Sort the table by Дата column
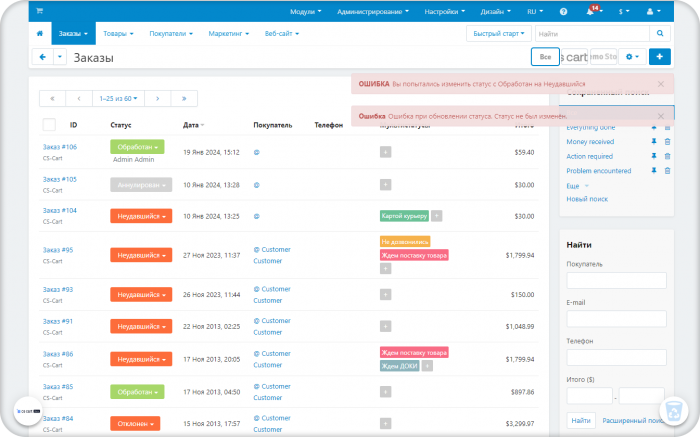This screenshot has height=437, width=700. point(193,125)
